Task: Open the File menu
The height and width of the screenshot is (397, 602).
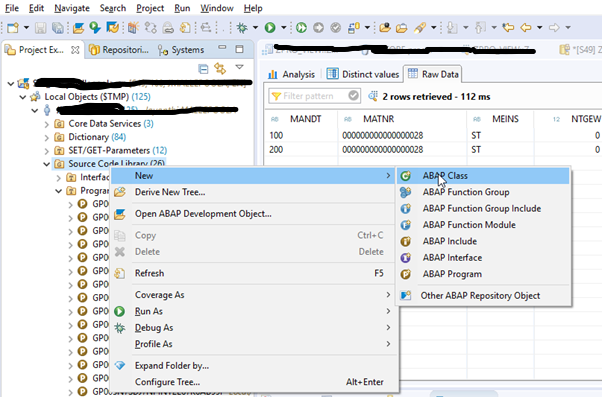Action: [x=12, y=8]
